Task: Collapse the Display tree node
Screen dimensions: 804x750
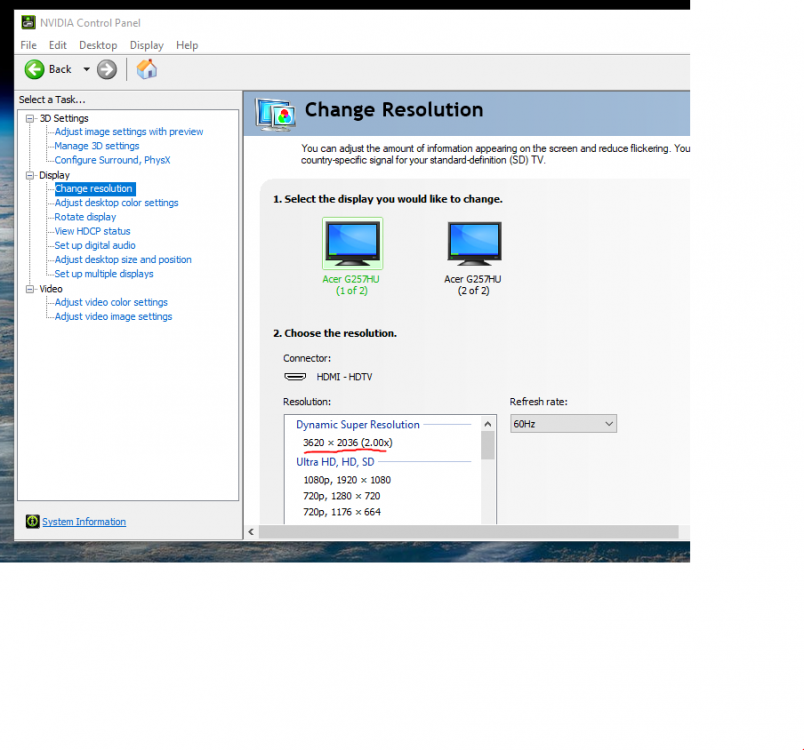Action: (30, 175)
